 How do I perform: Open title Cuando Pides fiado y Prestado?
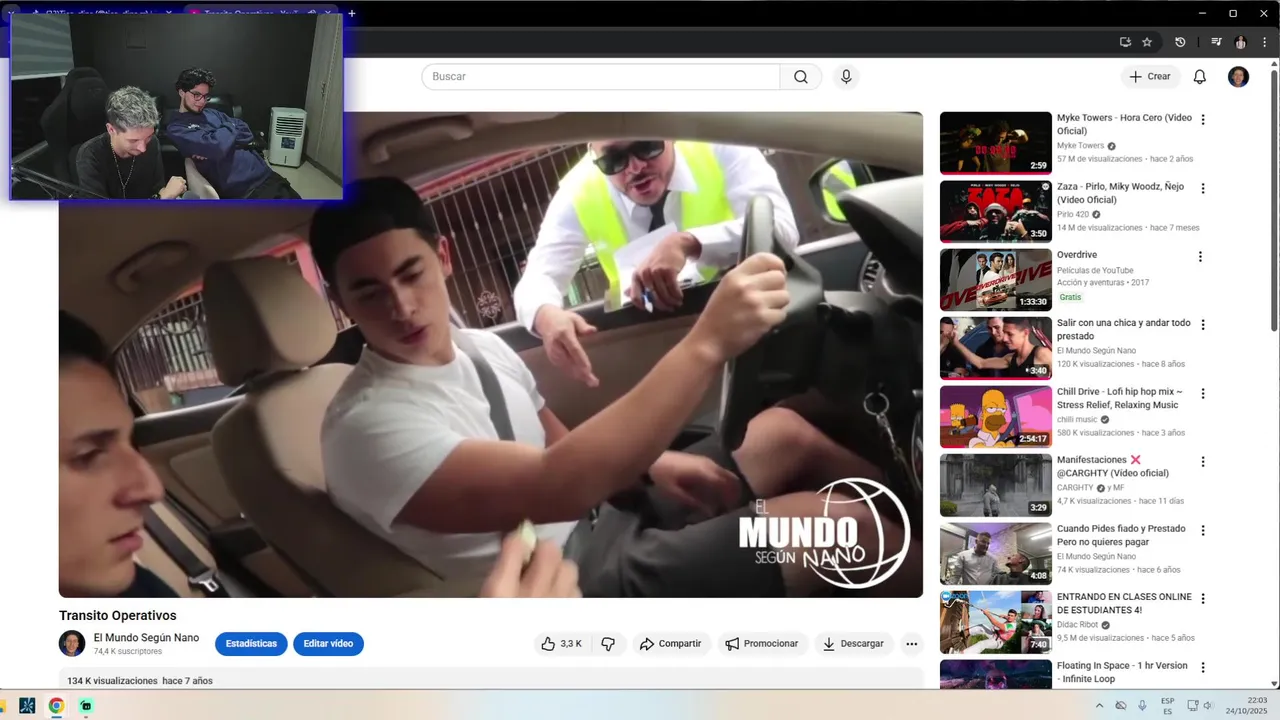click(x=1121, y=535)
